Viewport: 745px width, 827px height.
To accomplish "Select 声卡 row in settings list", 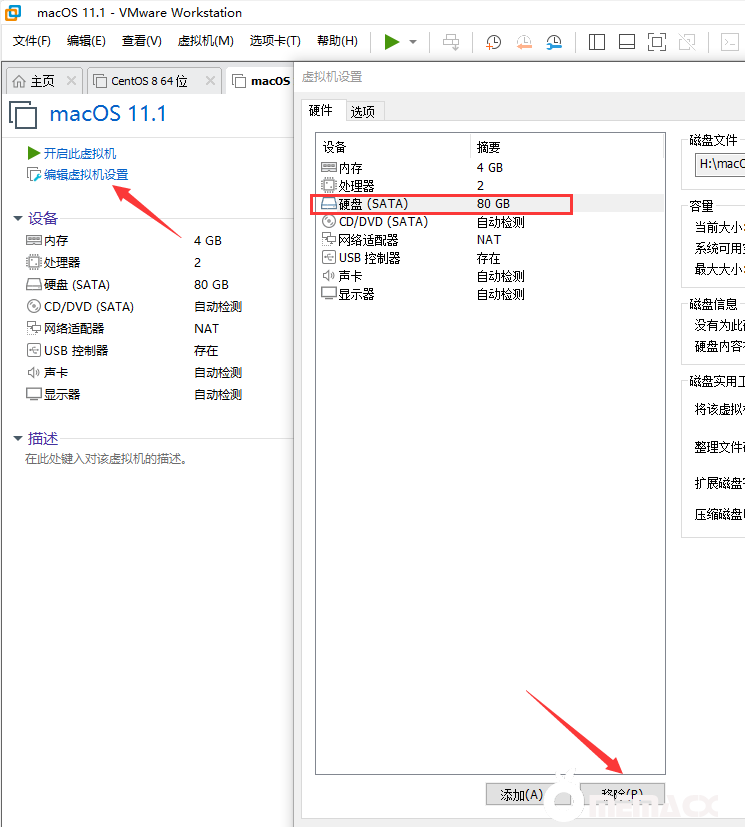I will pyautogui.click(x=489, y=276).
